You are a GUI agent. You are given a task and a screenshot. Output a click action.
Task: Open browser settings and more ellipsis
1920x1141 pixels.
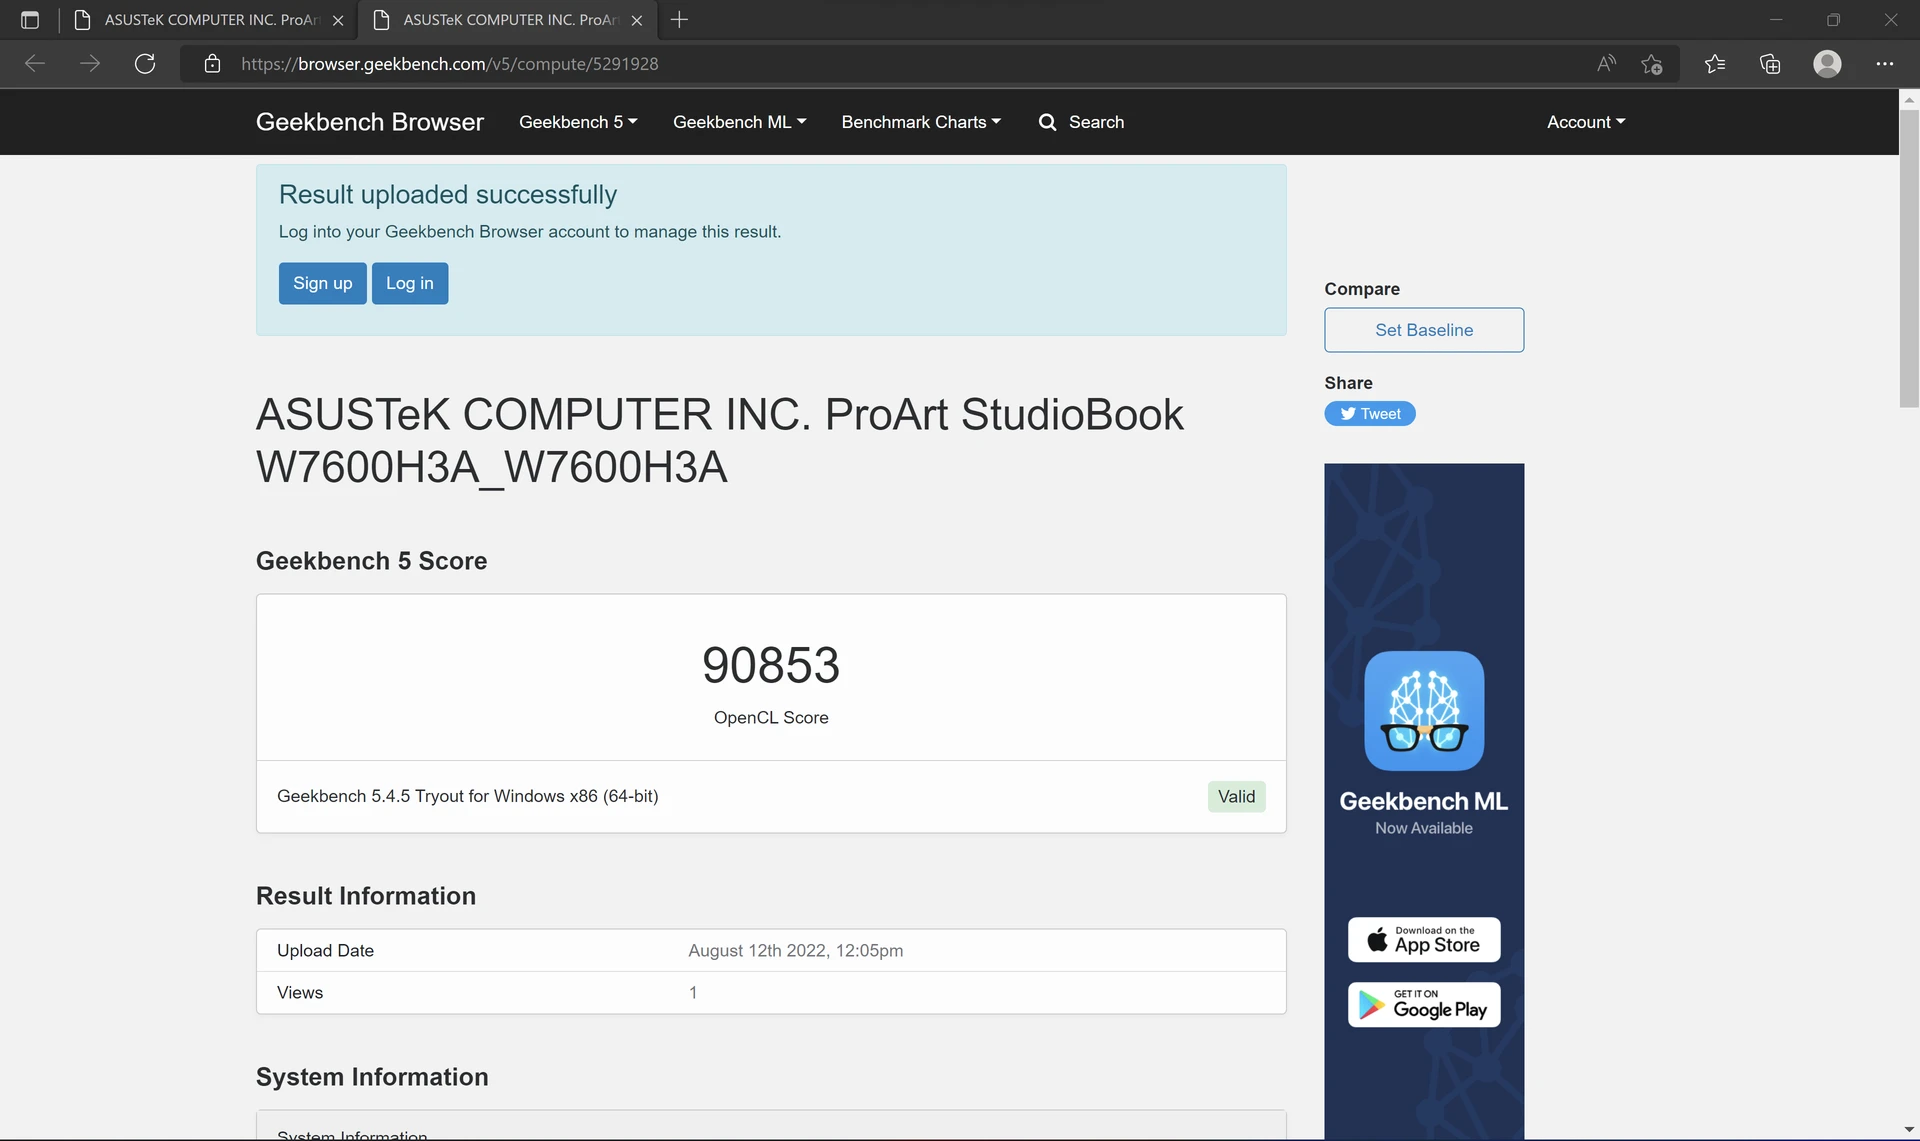(x=1885, y=64)
